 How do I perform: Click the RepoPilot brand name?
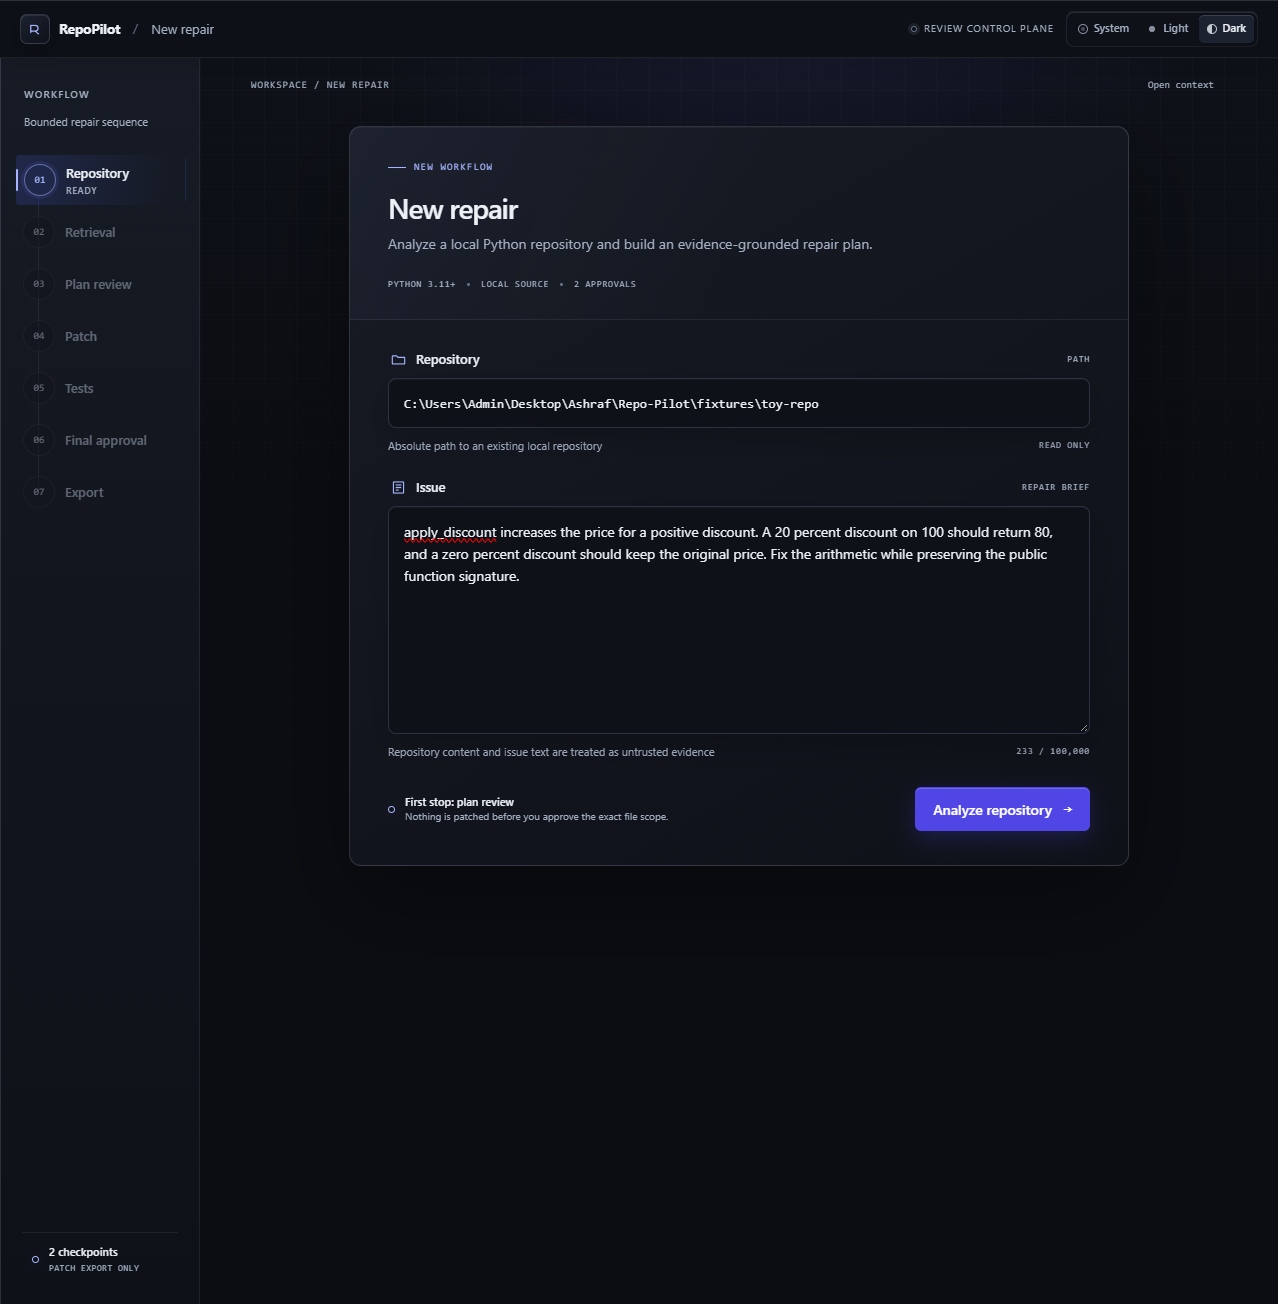(x=90, y=29)
